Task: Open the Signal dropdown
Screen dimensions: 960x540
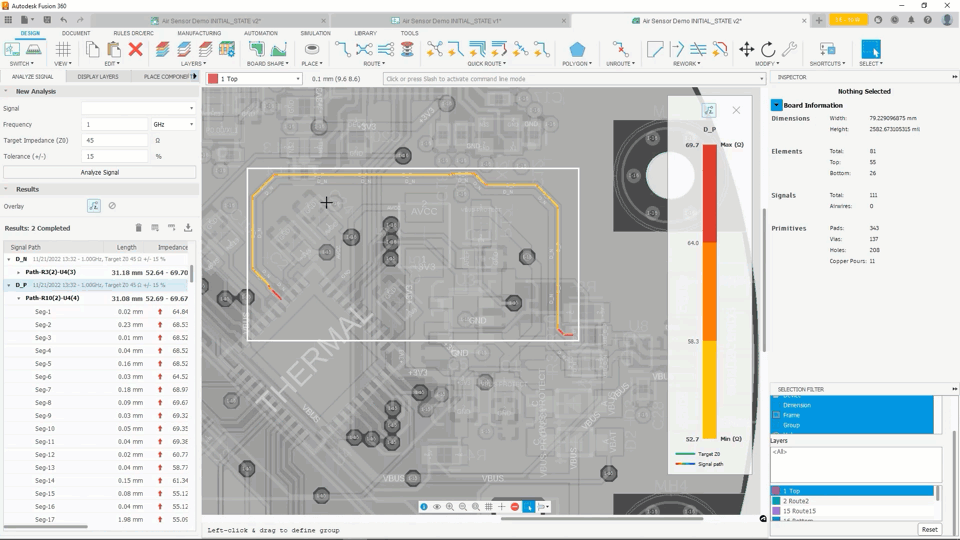Action: click(138, 108)
